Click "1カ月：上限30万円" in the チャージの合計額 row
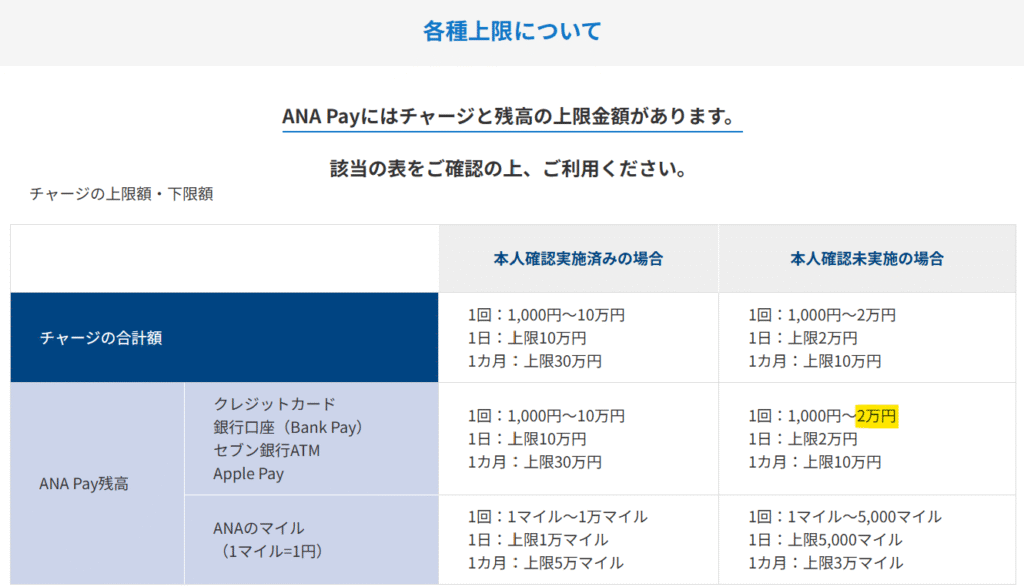1024x587 pixels. (534, 361)
